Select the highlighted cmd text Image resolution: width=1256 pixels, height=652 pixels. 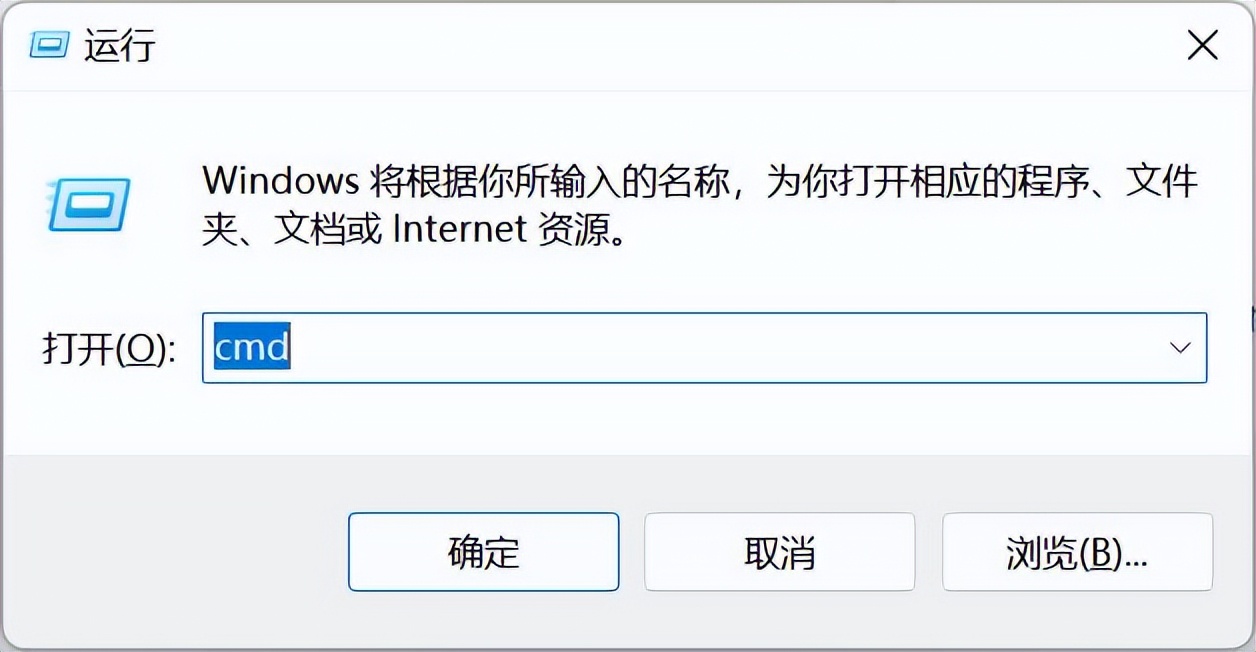[249, 348]
